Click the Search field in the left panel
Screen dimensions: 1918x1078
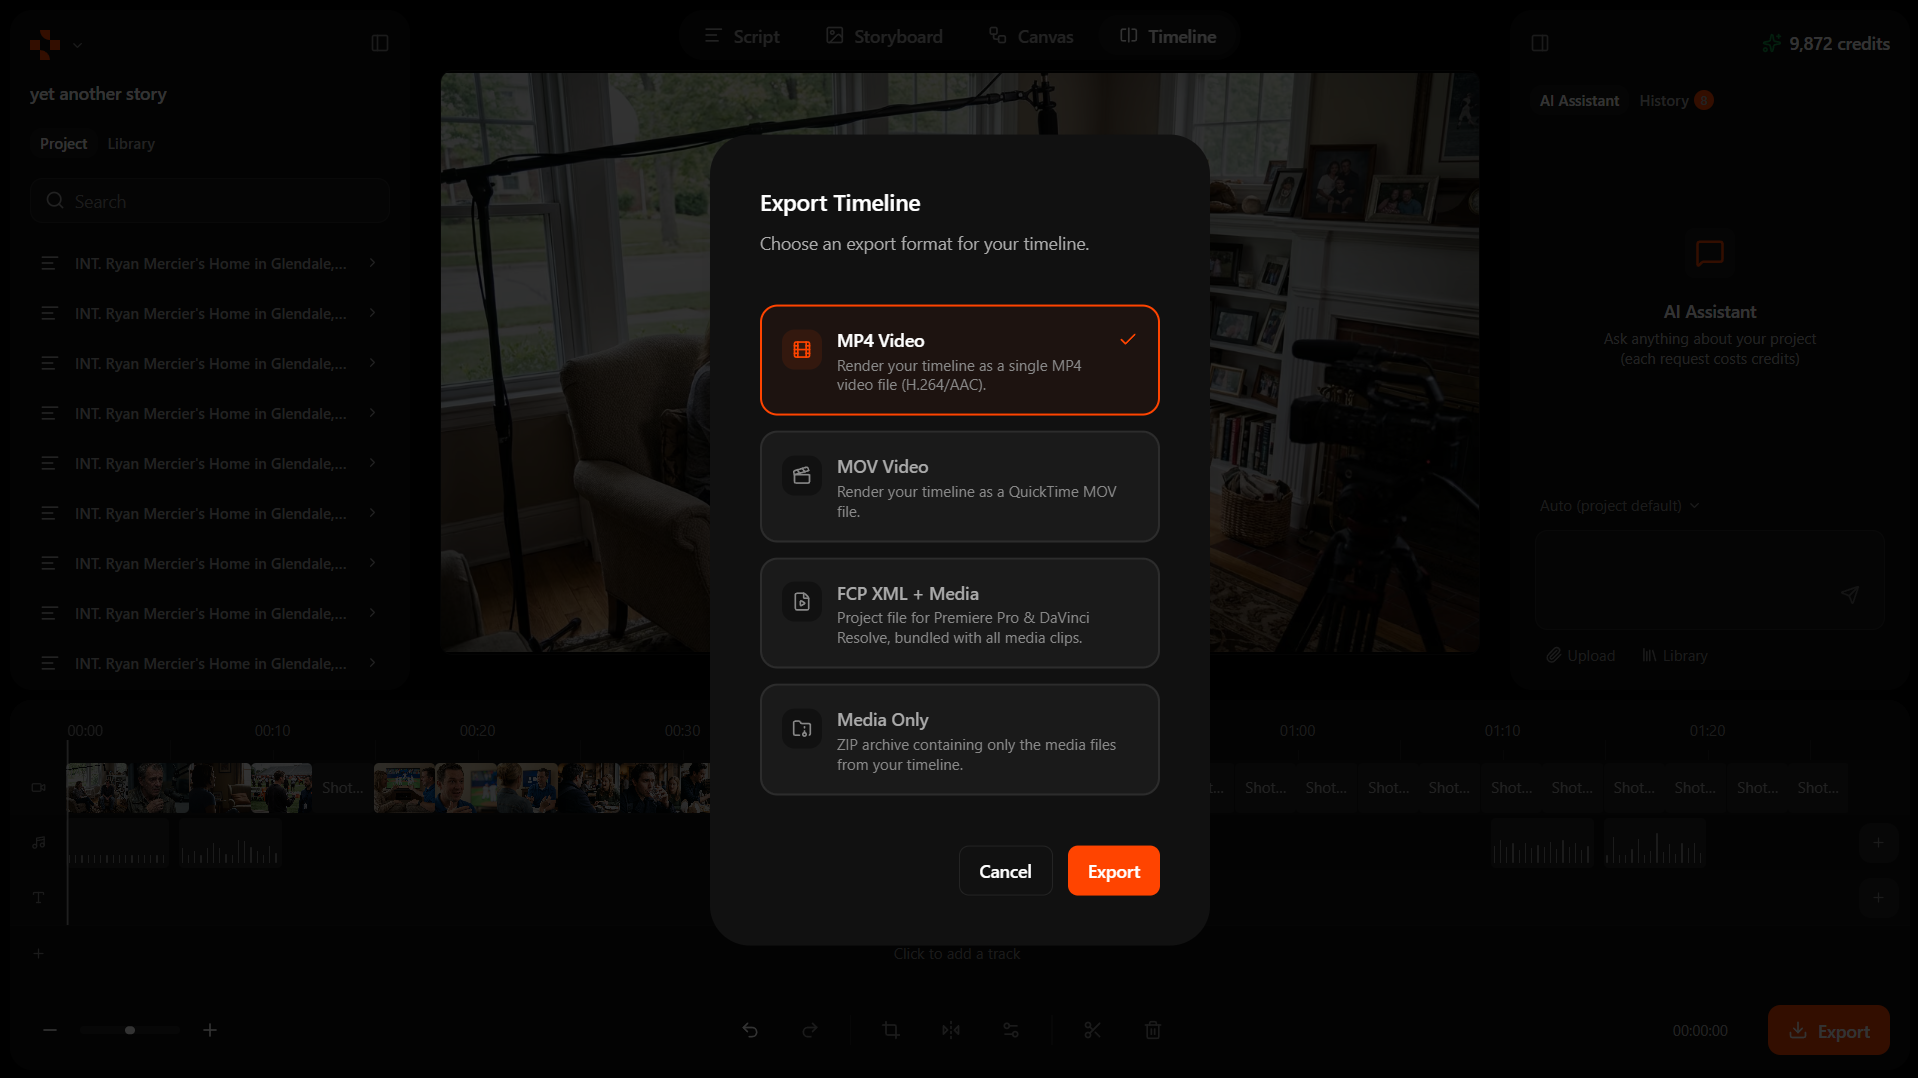[x=209, y=200]
